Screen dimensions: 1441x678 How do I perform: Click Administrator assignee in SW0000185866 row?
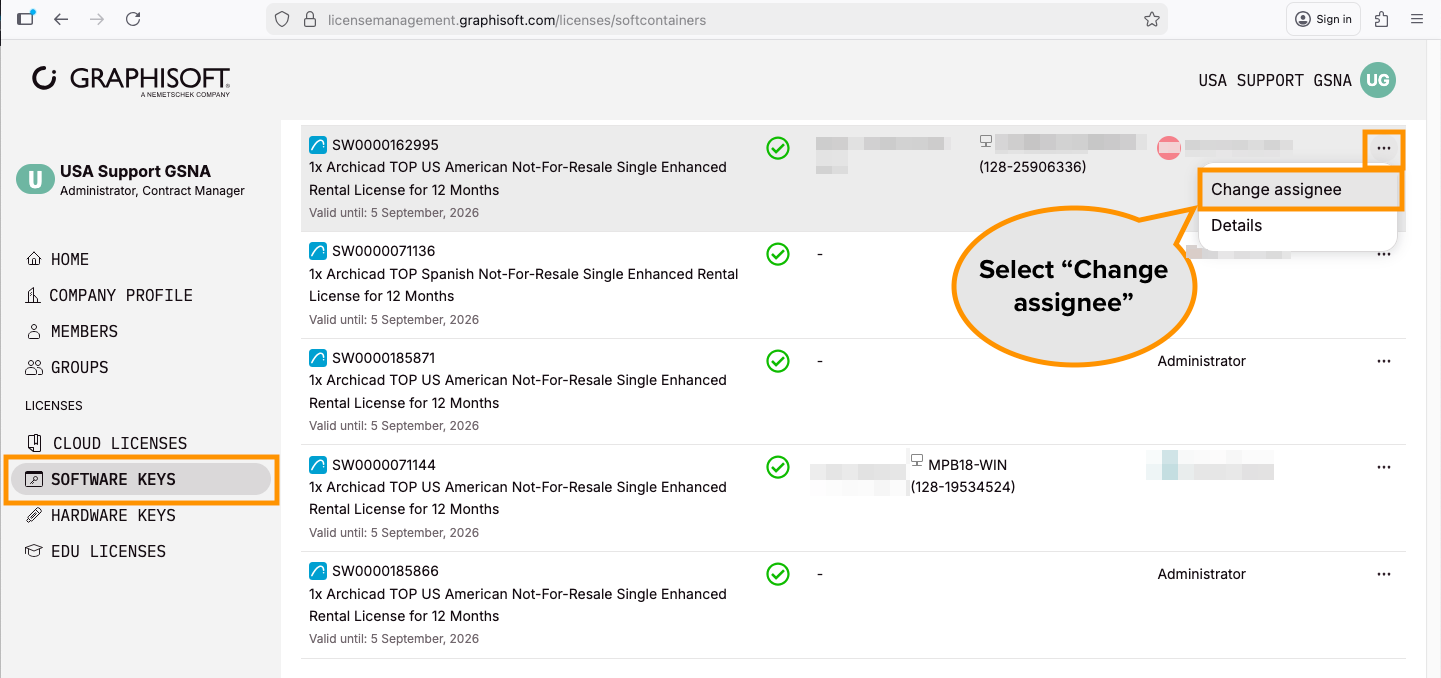click(1202, 574)
